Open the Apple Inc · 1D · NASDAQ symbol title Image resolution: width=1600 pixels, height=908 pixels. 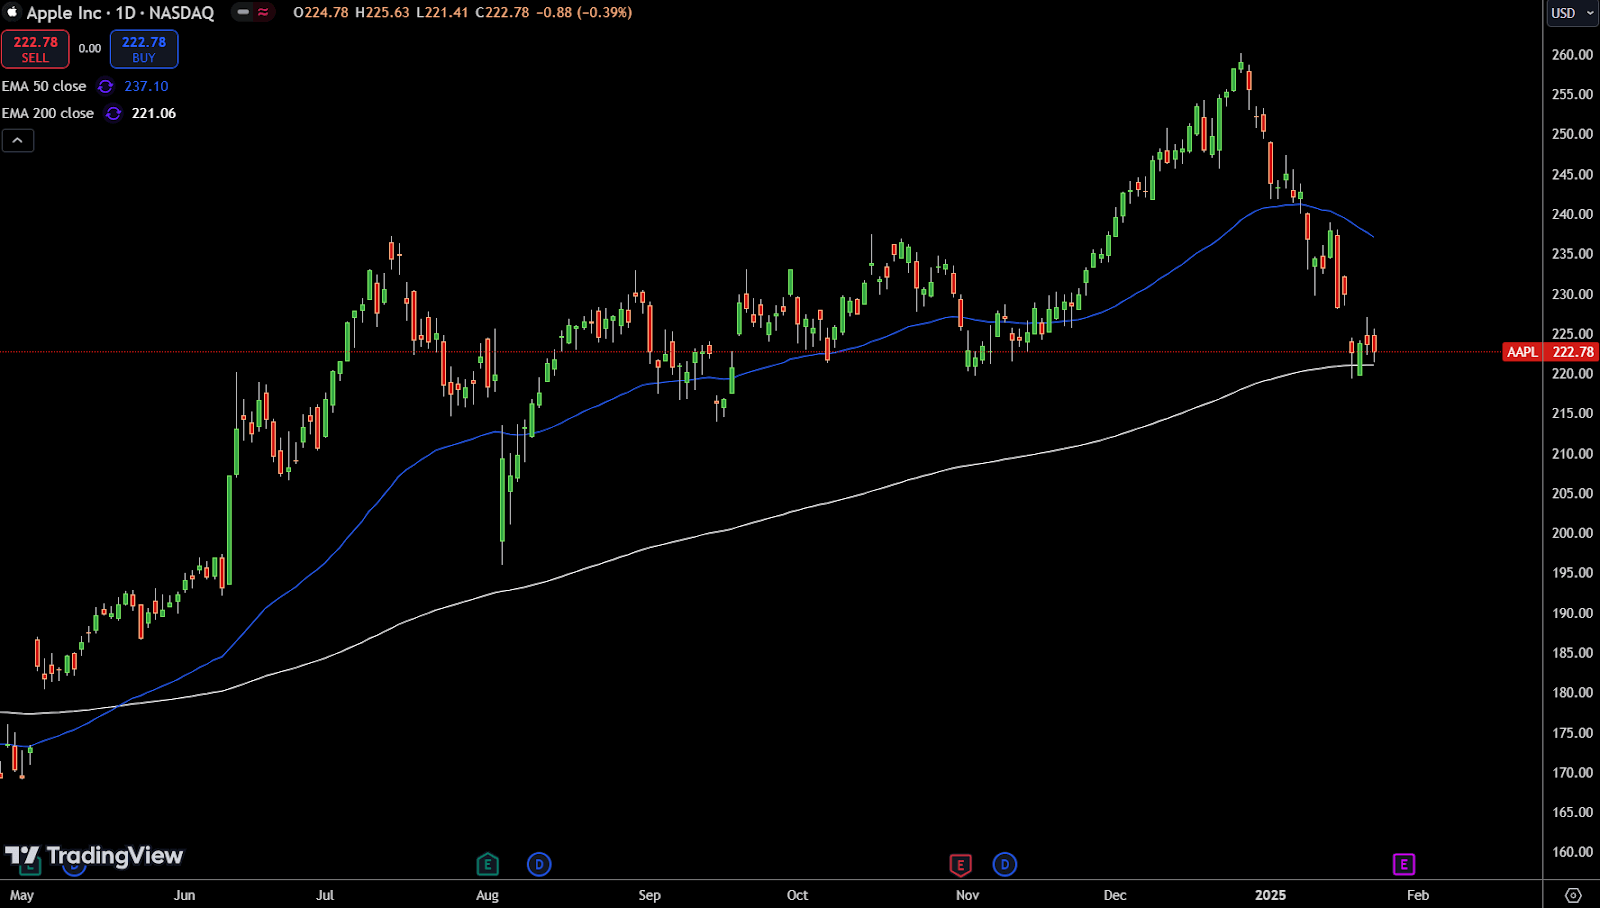[x=120, y=13]
